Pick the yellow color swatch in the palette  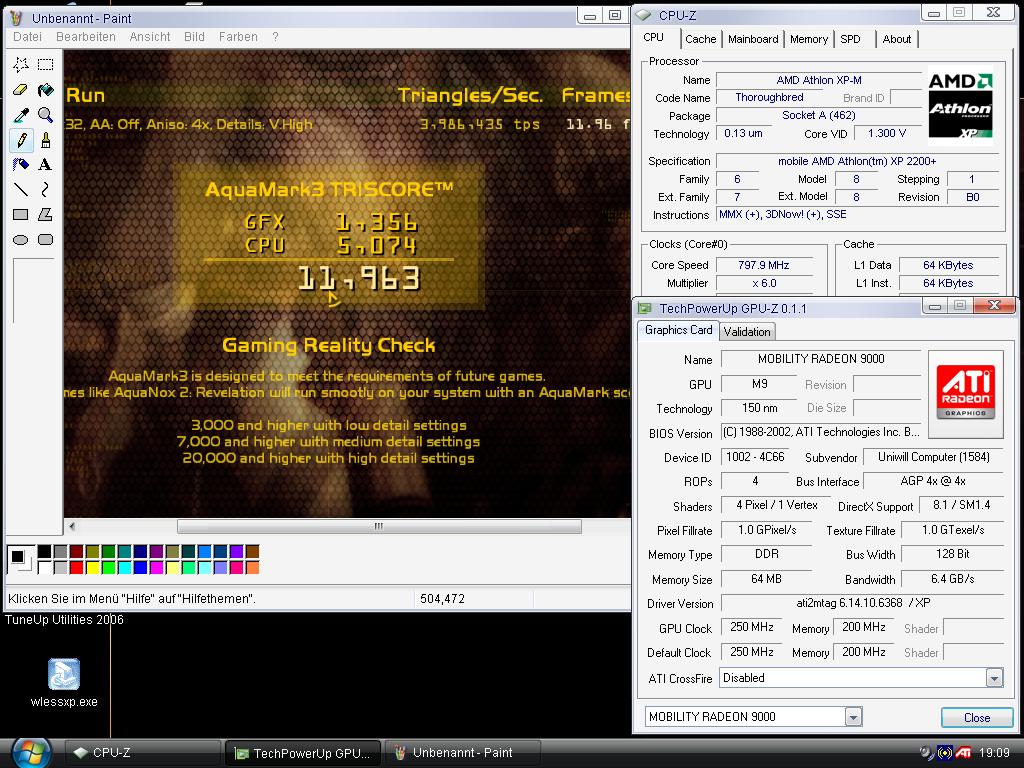[x=93, y=568]
